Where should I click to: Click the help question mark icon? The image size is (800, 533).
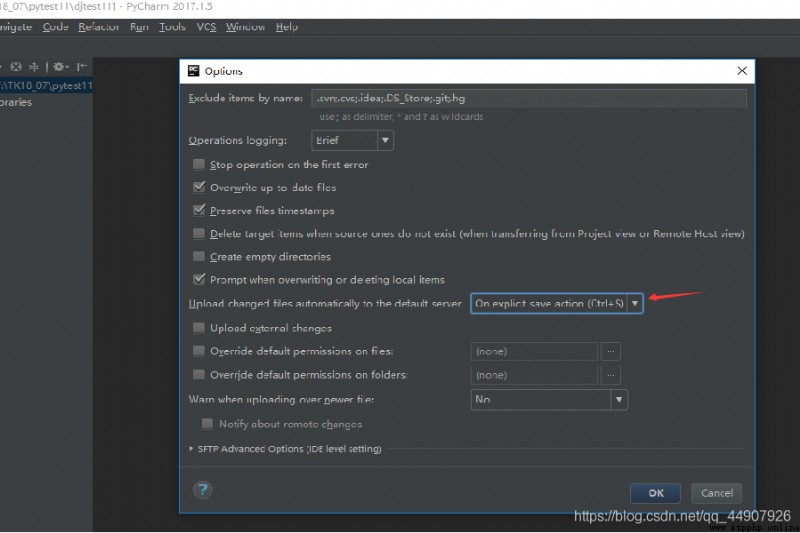coord(203,490)
